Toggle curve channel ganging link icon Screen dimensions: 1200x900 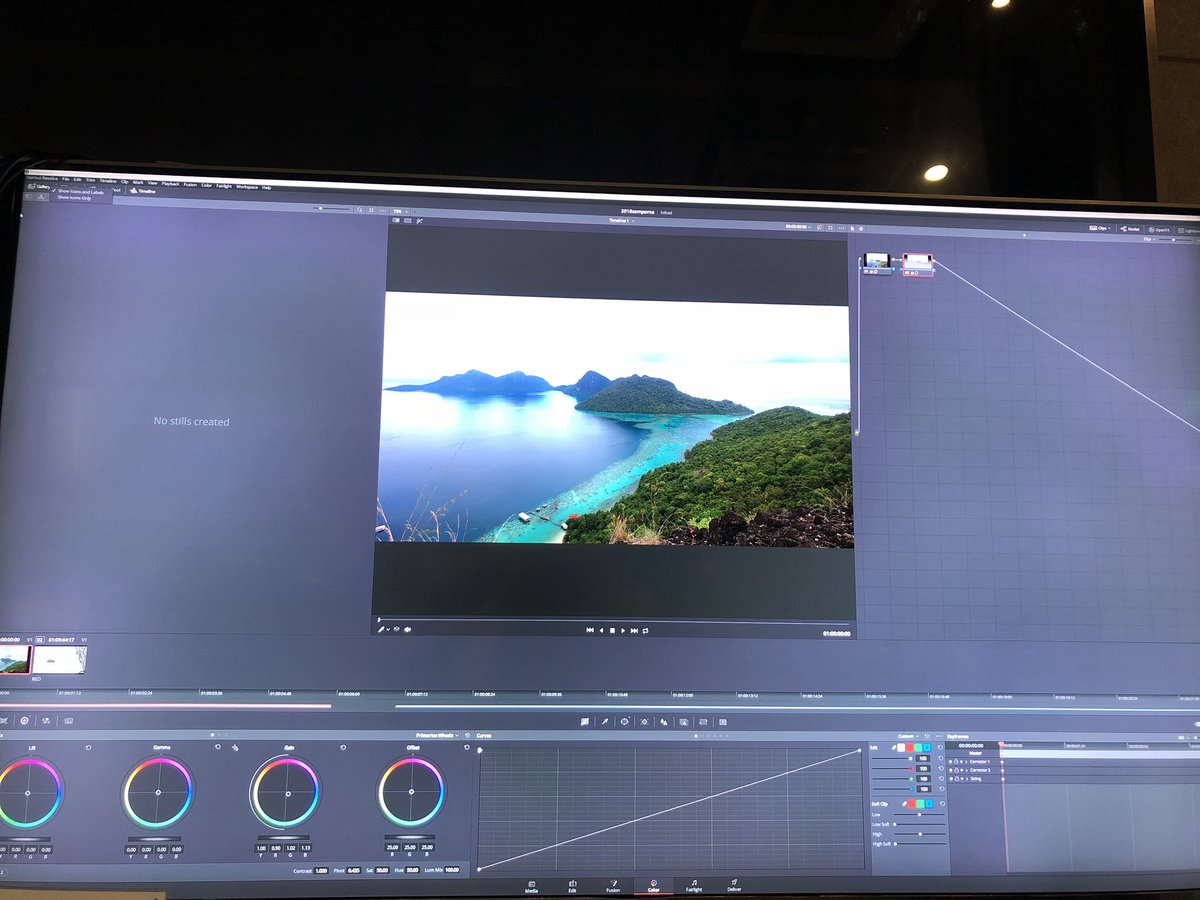894,747
